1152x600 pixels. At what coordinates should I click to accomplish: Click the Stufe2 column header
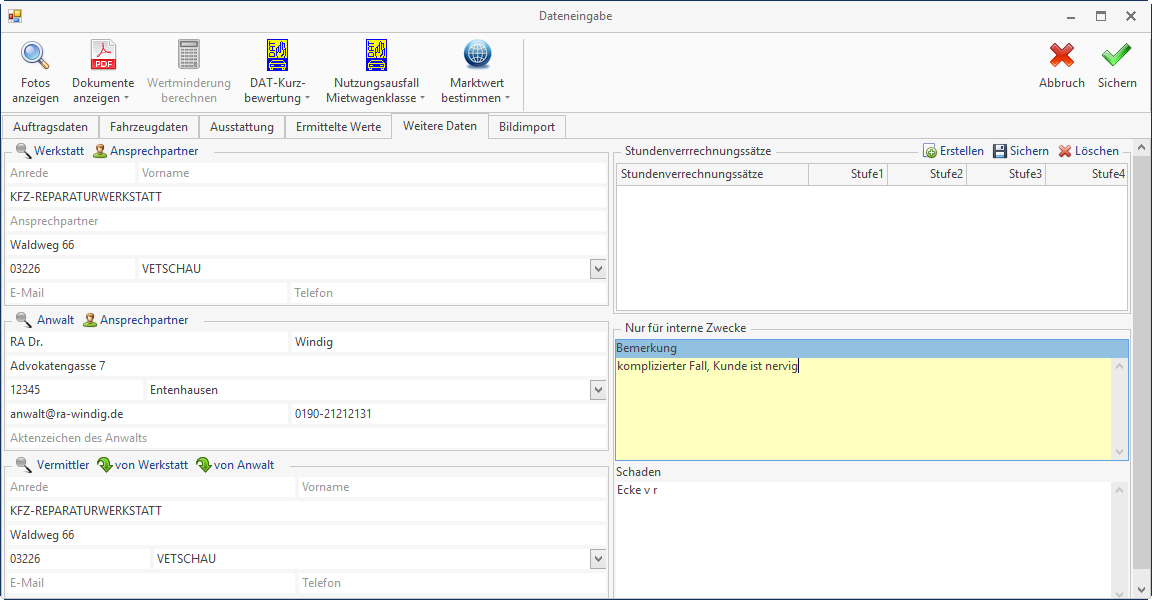click(x=927, y=175)
